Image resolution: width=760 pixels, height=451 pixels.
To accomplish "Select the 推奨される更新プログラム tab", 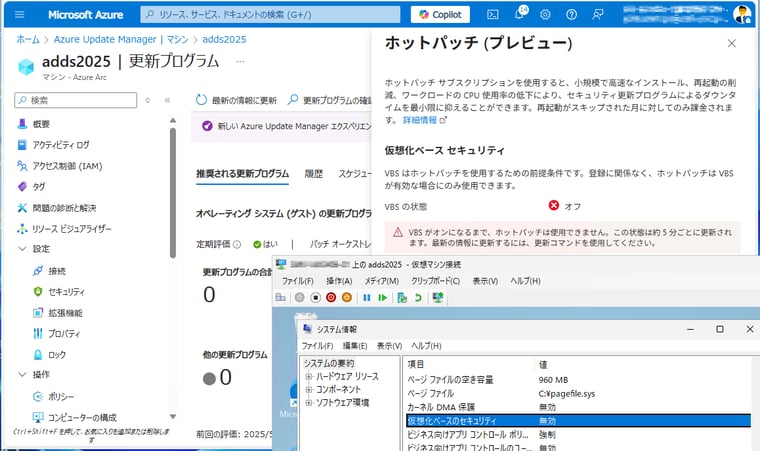I will point(242,174).
